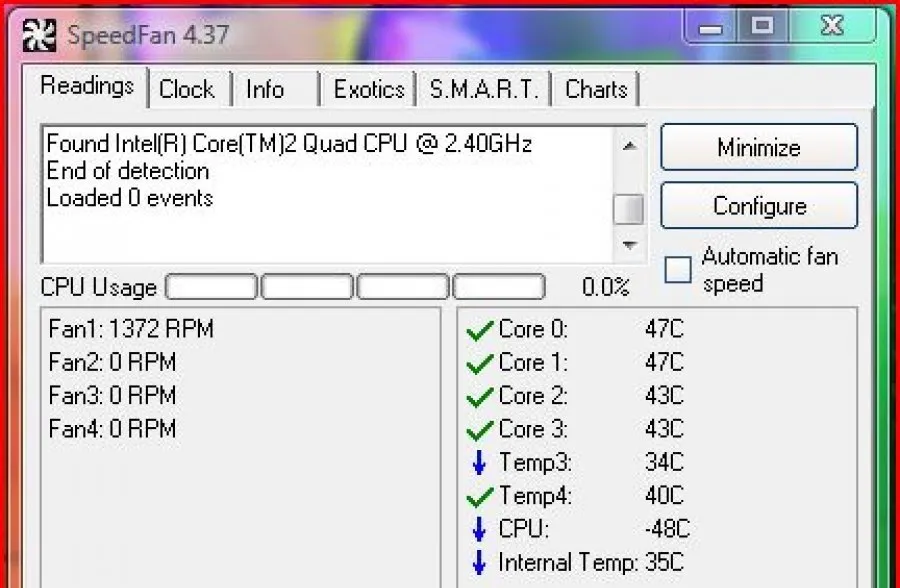
Task: Click the 'CPU Usage' label
Action: 99,288
